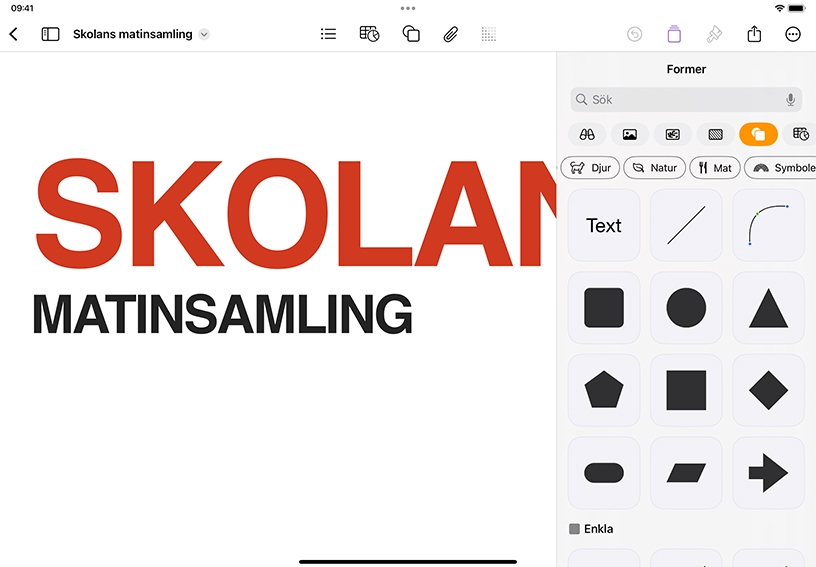Viewport: 816px width, 567px height.
Task: Insert a pill-shaped rounded rectangle
Action: (x=604, y=473)
